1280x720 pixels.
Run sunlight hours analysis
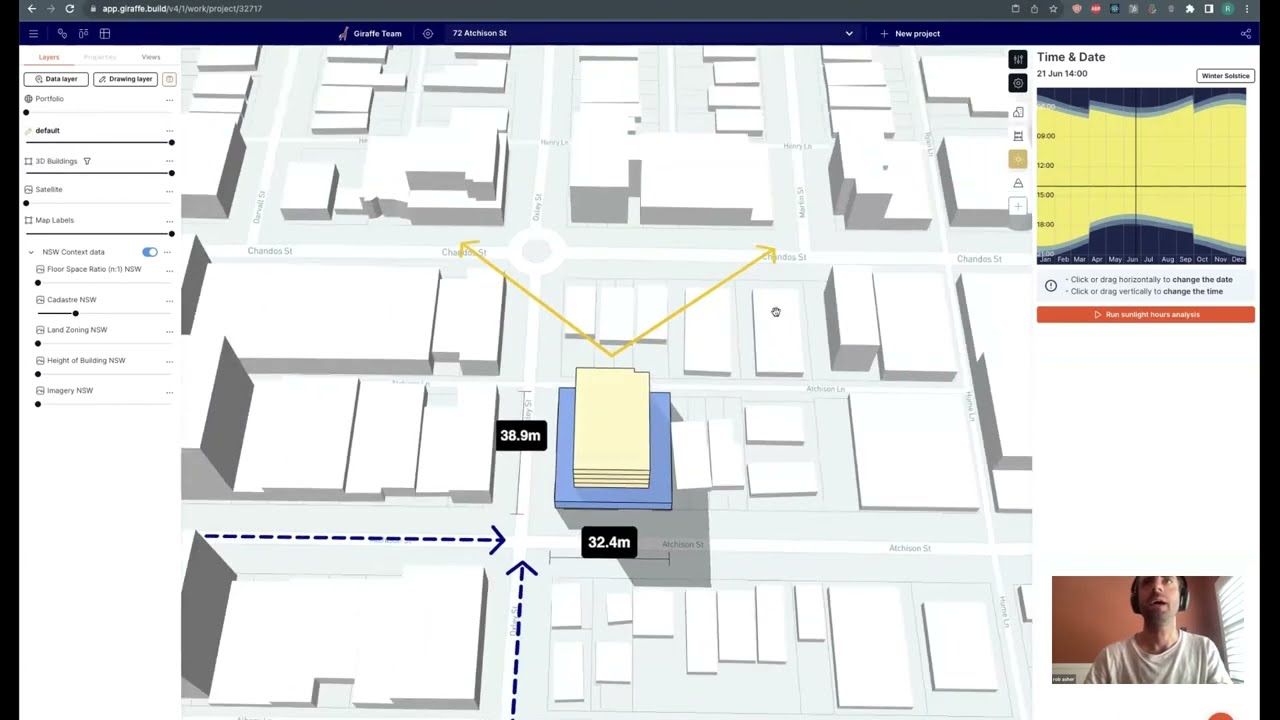click(x=1146, y=314)
